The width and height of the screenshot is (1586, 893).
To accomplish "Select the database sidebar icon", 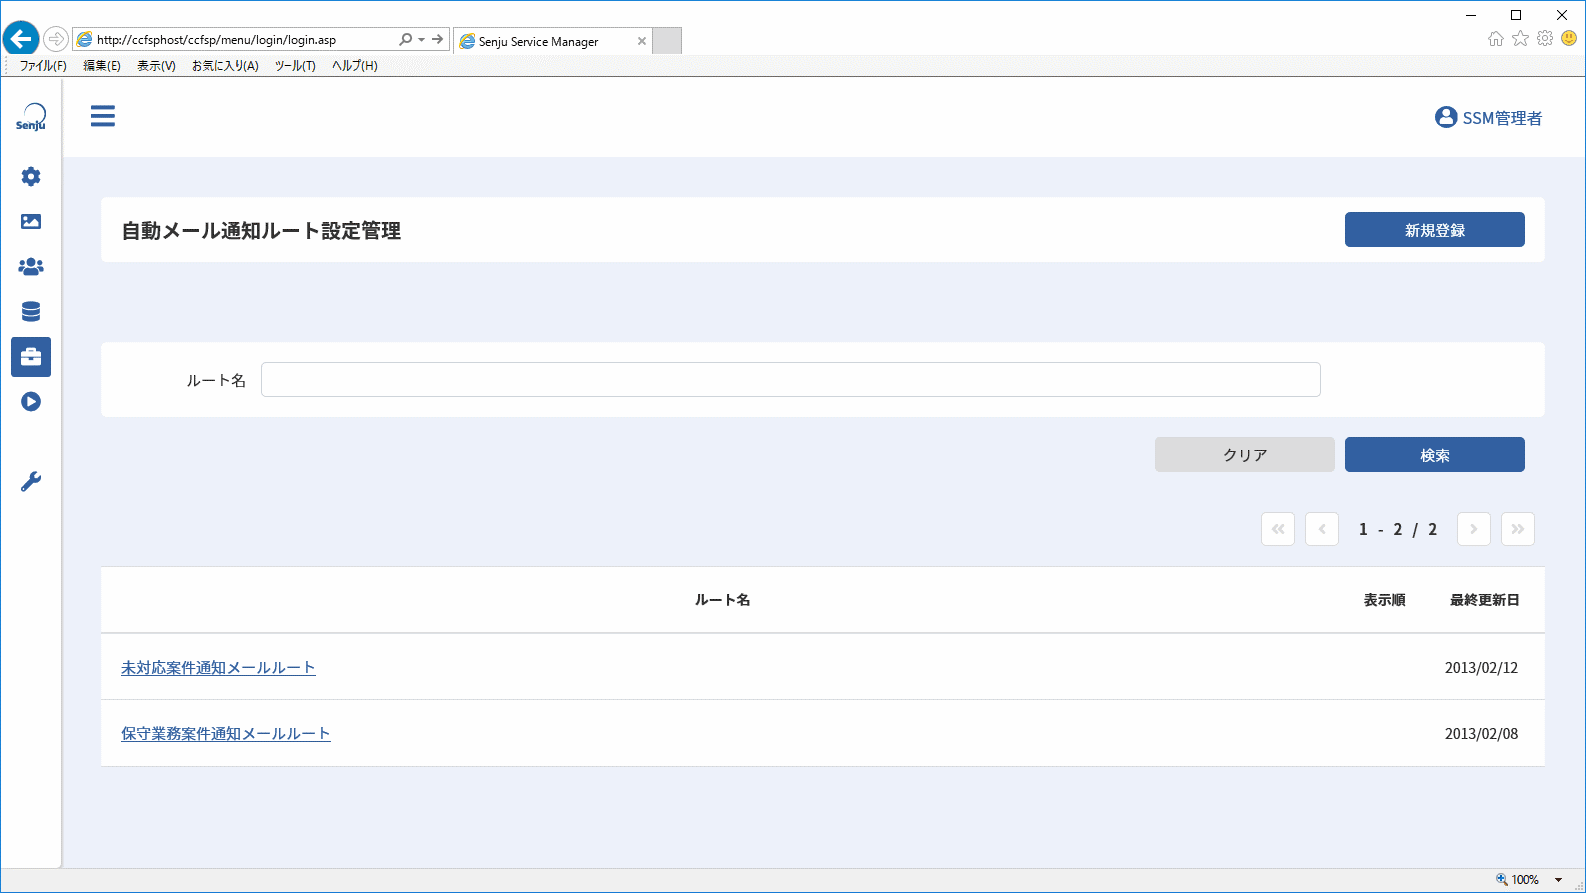I will click(x=31, y=312).
